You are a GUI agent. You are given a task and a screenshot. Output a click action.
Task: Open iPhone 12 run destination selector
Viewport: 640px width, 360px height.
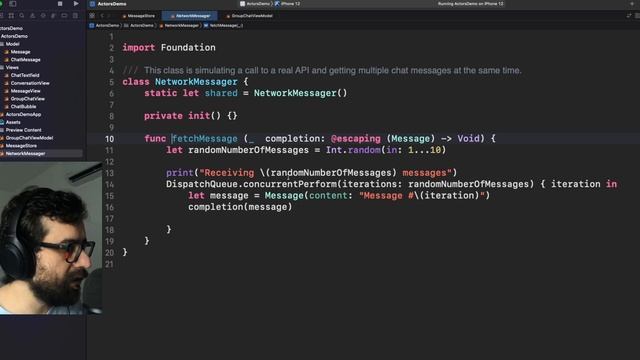pyautogui.click(x=288, y=4)
